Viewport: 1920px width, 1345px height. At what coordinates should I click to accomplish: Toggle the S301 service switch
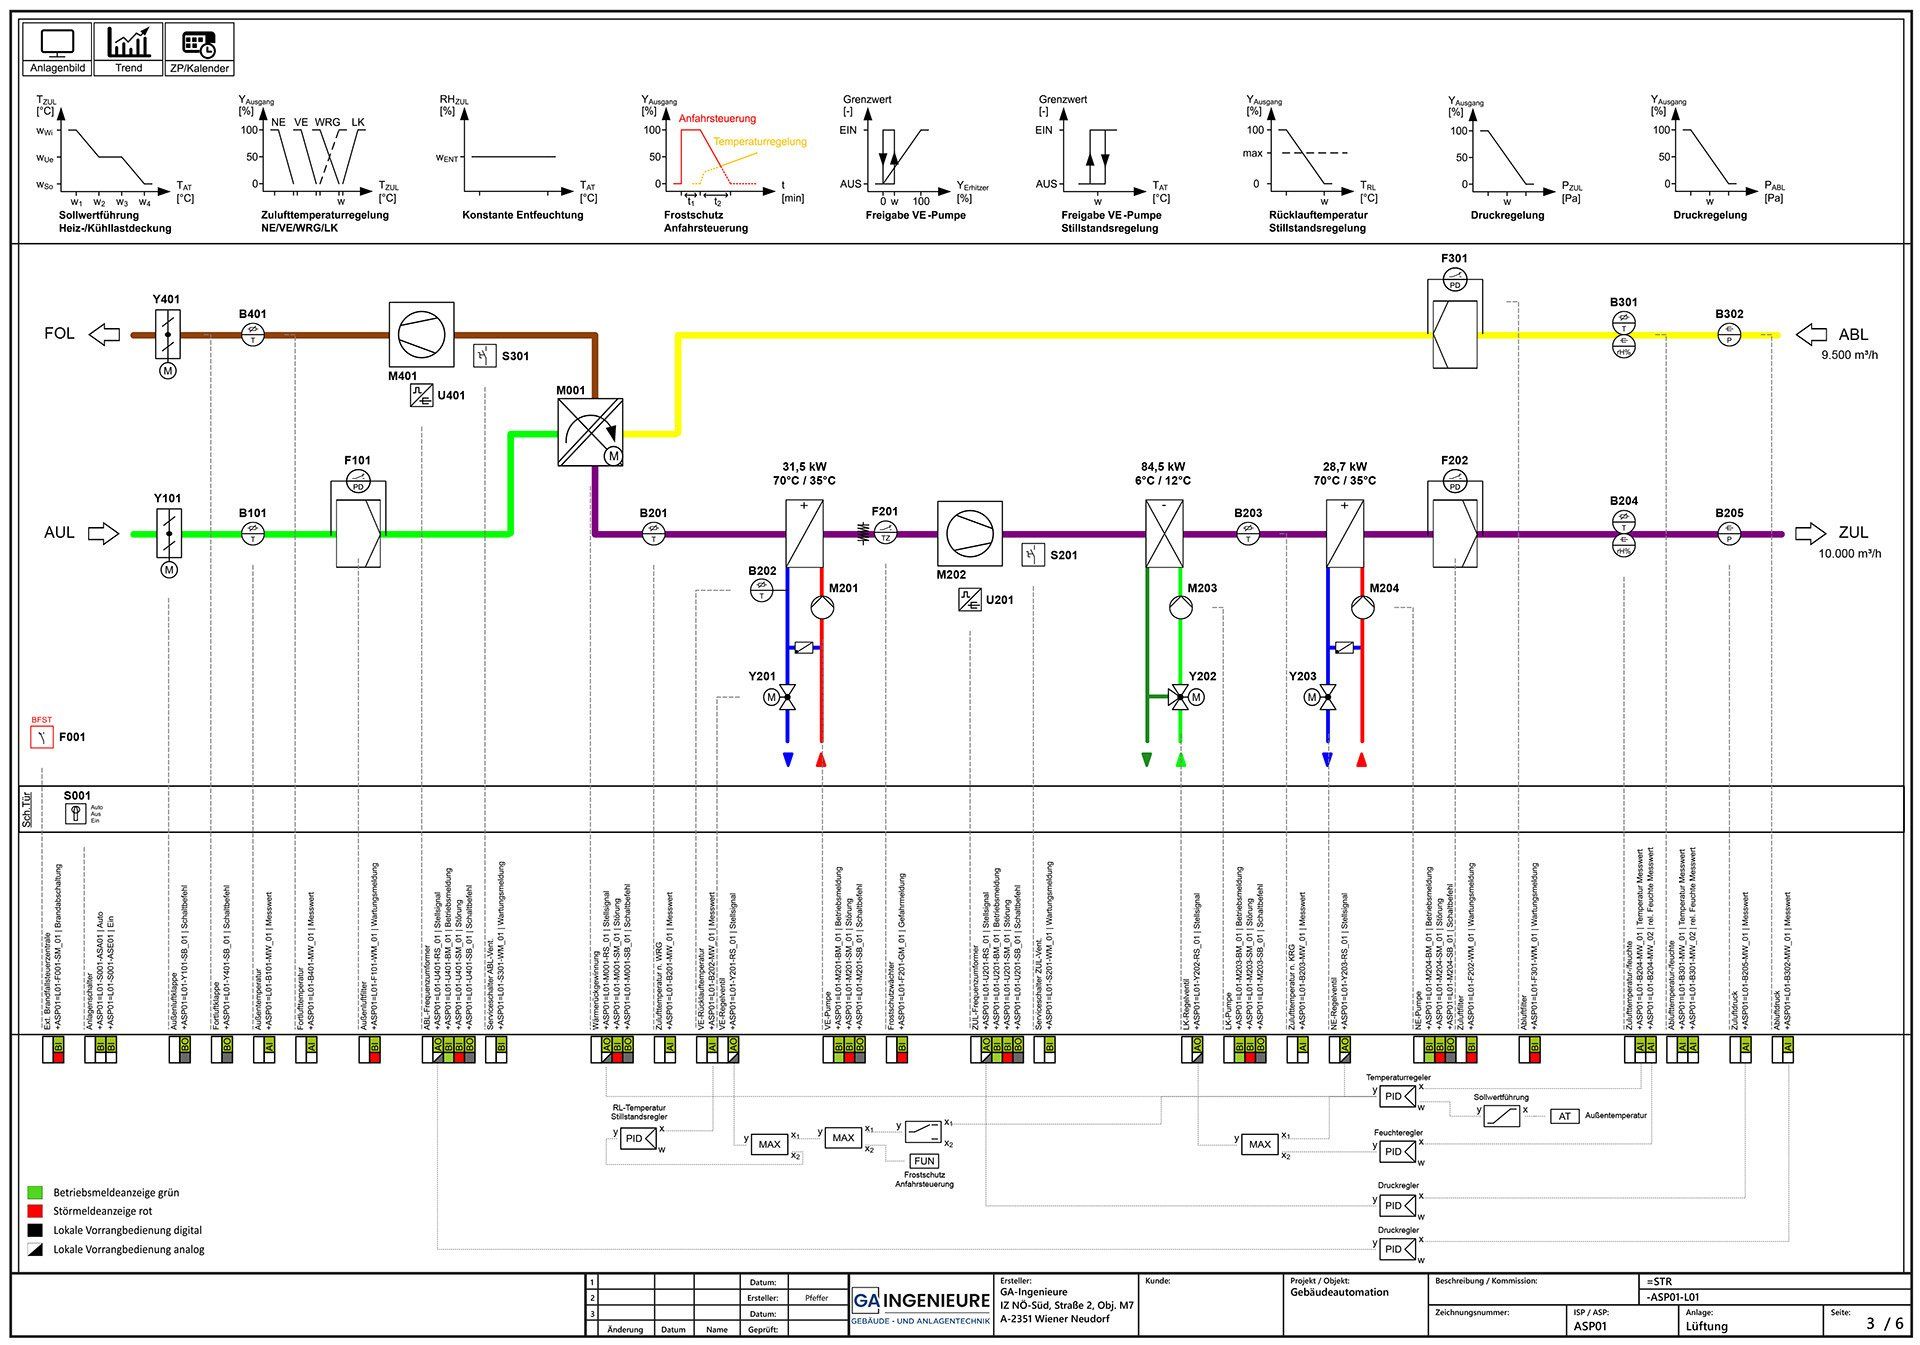[x=485, y=356]
